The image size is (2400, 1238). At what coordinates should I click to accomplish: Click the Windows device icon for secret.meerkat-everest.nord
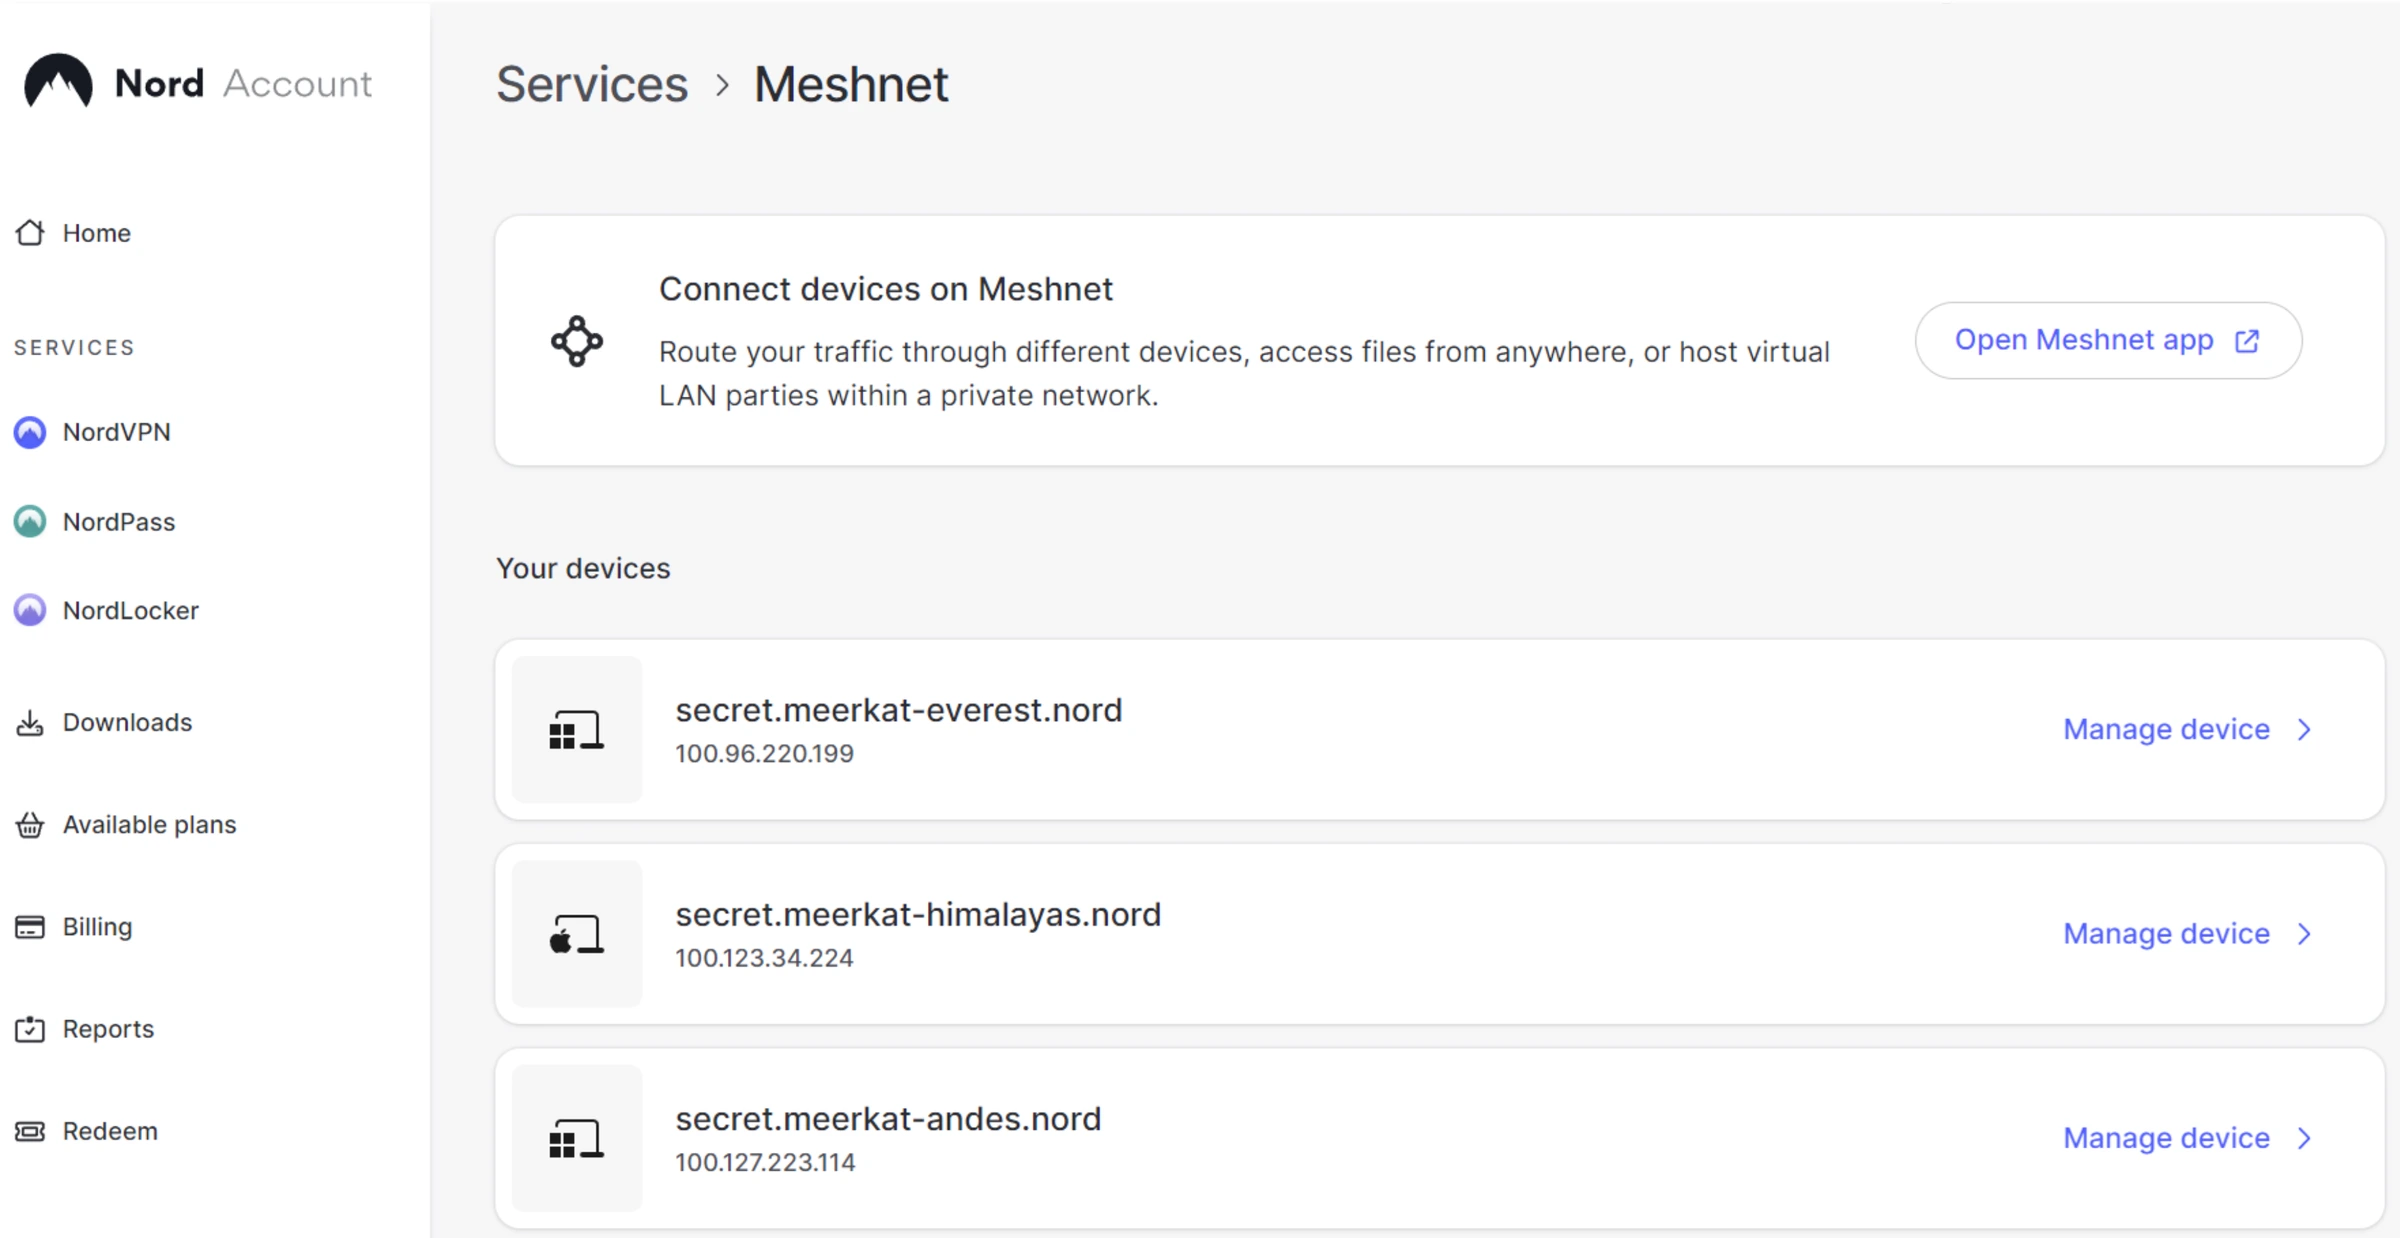pos(576,729)
